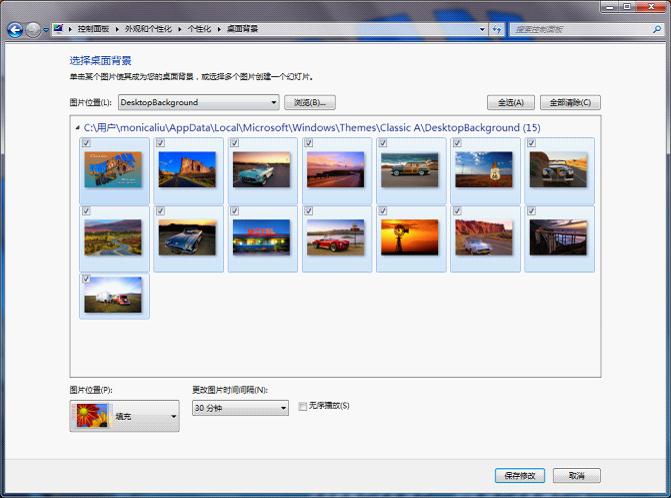Uncheck the trucks wallpaper checkbox in last row

pyautogui.click(x=87, y=279)
